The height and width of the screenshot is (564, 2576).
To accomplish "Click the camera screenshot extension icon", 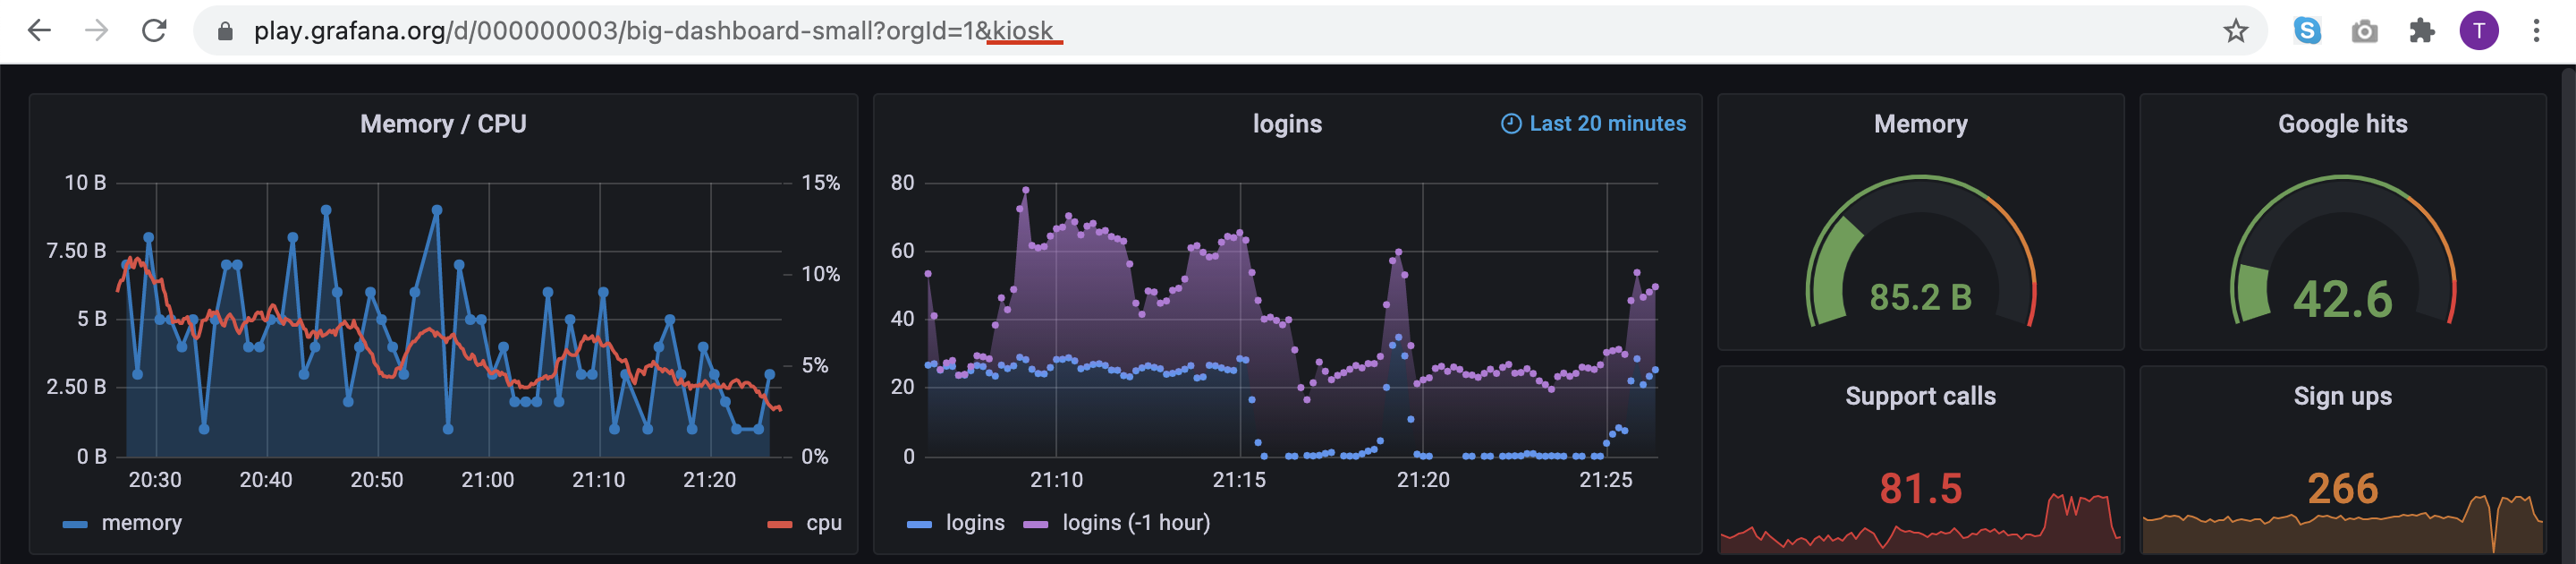I will (2365, 31).
